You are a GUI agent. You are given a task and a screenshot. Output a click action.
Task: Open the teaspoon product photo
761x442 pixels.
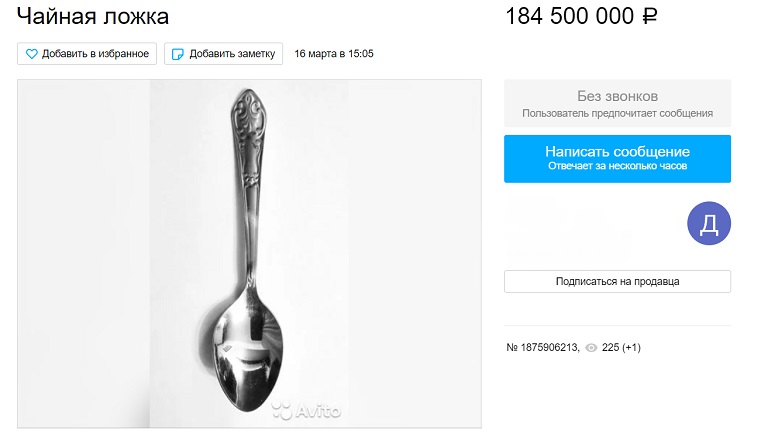[x=249, y=254]
